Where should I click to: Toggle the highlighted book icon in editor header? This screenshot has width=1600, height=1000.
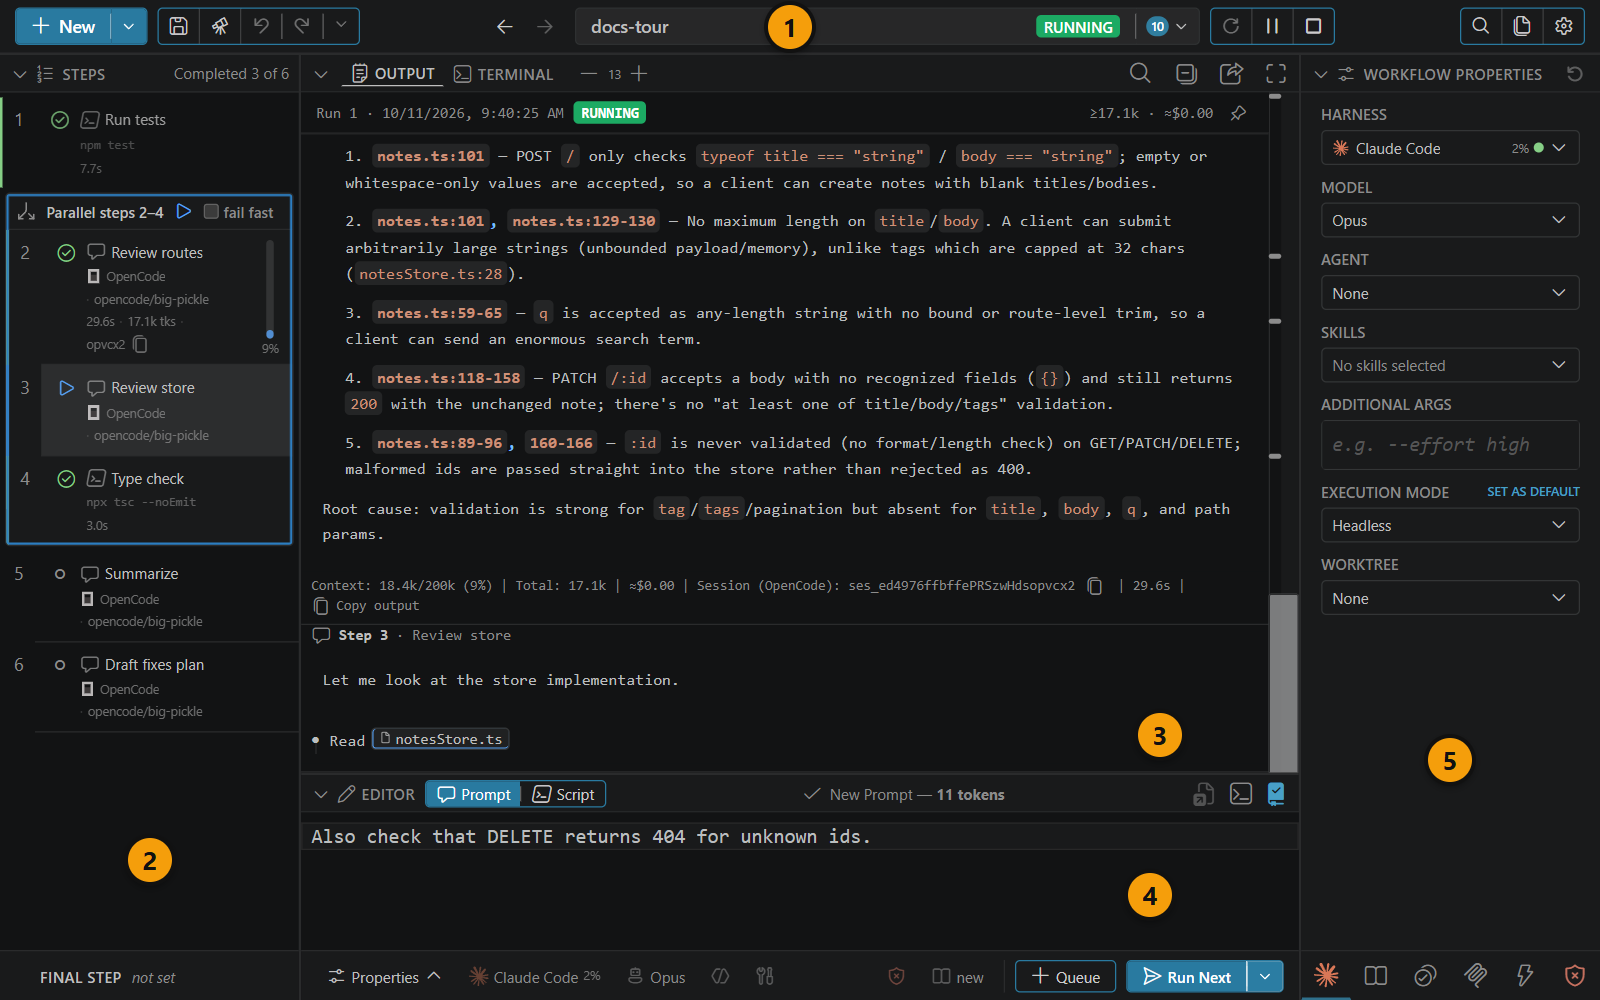pos(1276,794)
